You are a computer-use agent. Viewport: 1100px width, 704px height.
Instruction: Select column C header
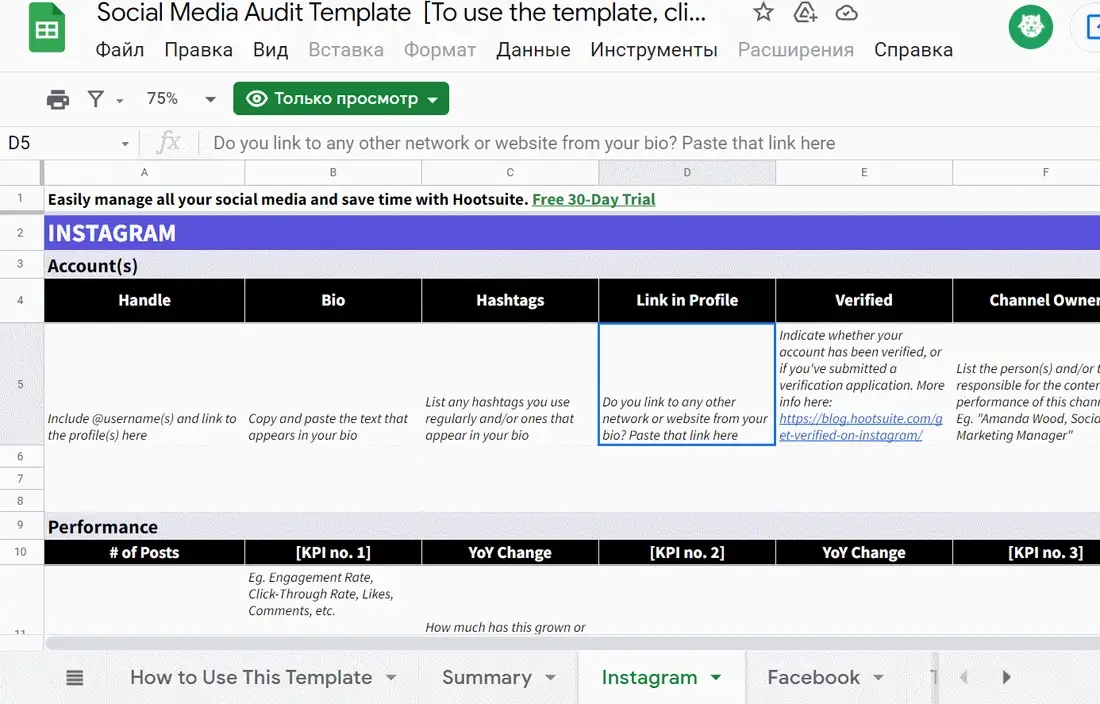[510, 172]
